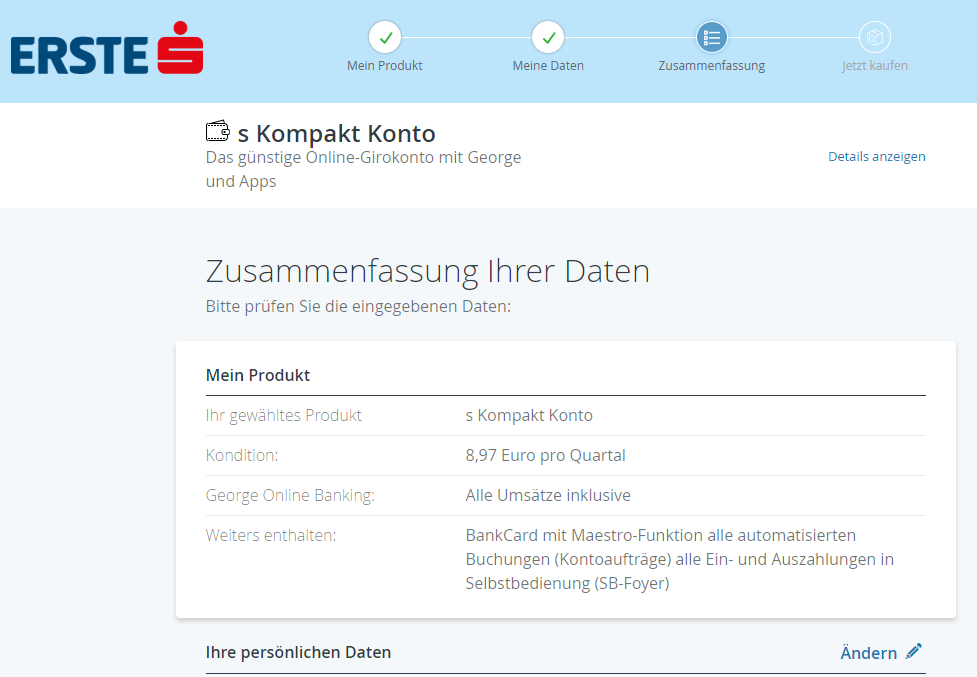The height and width of the screenshot is (677, 977).
Task: Click the Jetzt kaufen package step icon
Action: (875, 37)
